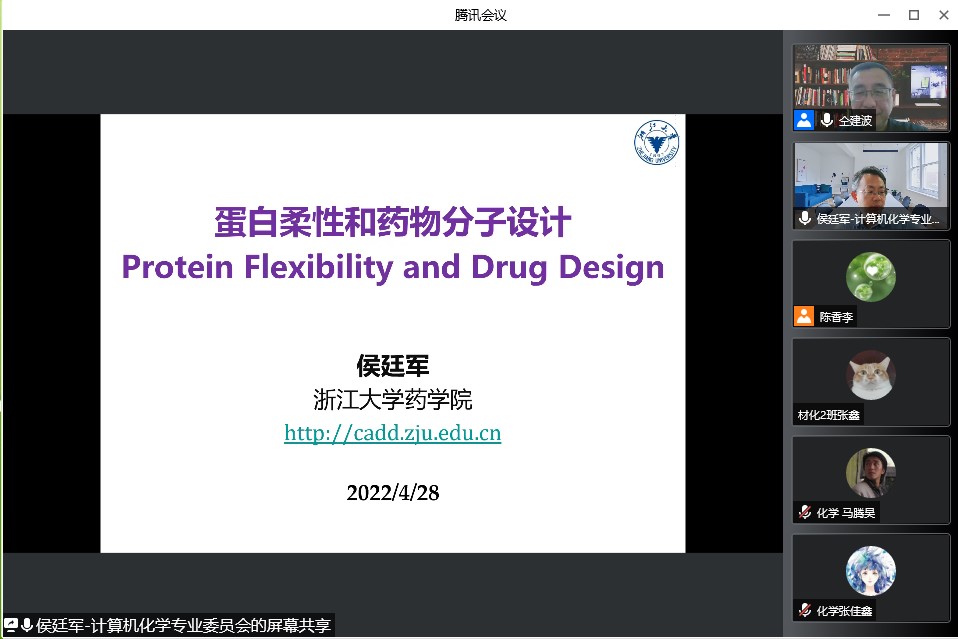Click the muted microphone icon for 化学 马腾昊
958x639 pixels.
(x=804, y=513)
